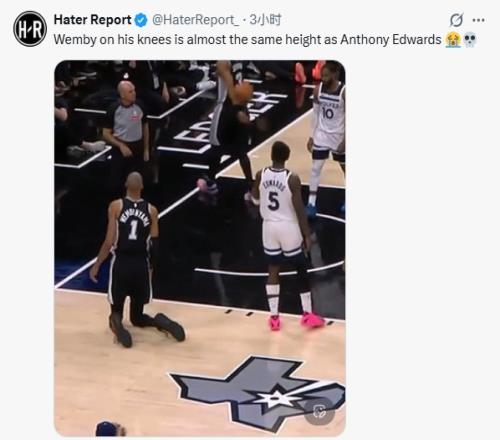
Task: Click Wembanyama's number 1 jersey in the image
Action: tap(134, 225)
